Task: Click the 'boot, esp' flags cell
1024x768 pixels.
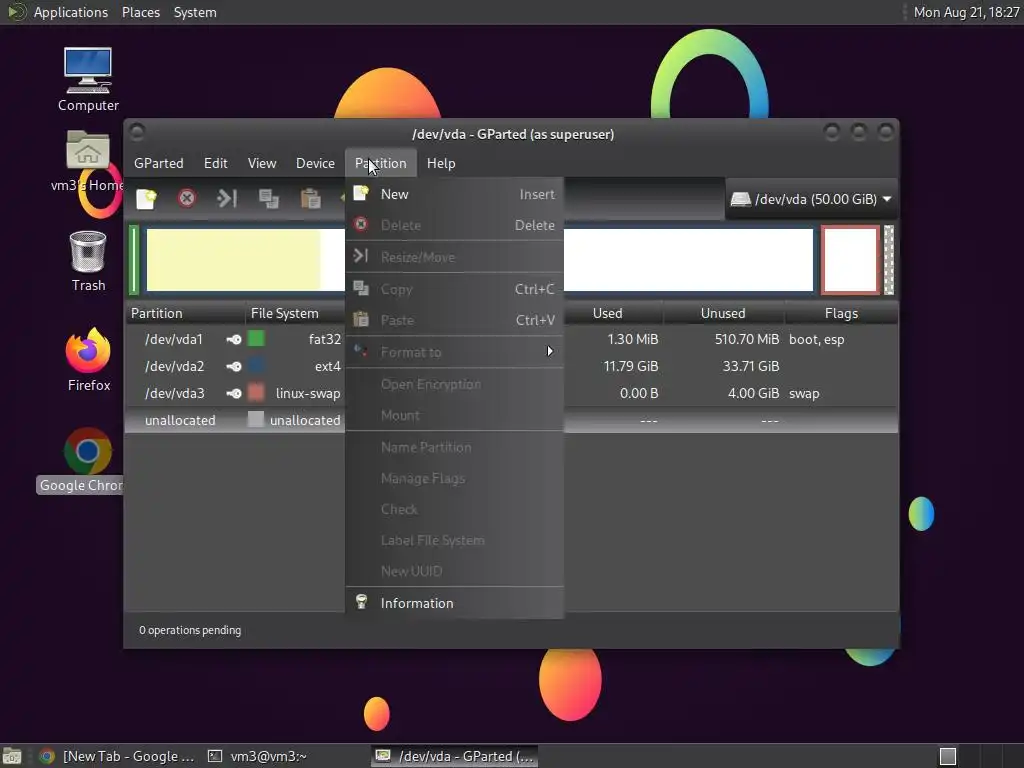Action: [816, 340]
